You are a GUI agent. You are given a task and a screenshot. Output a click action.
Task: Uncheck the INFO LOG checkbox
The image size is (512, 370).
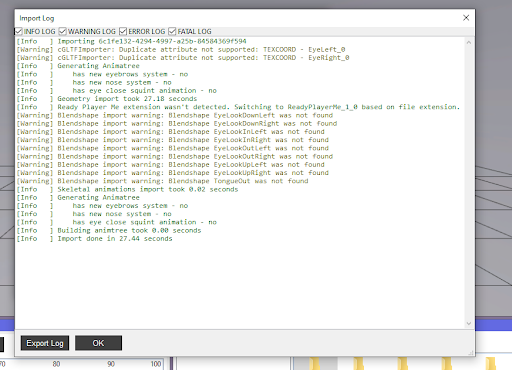pyautogui.click(x=19, y=31)
